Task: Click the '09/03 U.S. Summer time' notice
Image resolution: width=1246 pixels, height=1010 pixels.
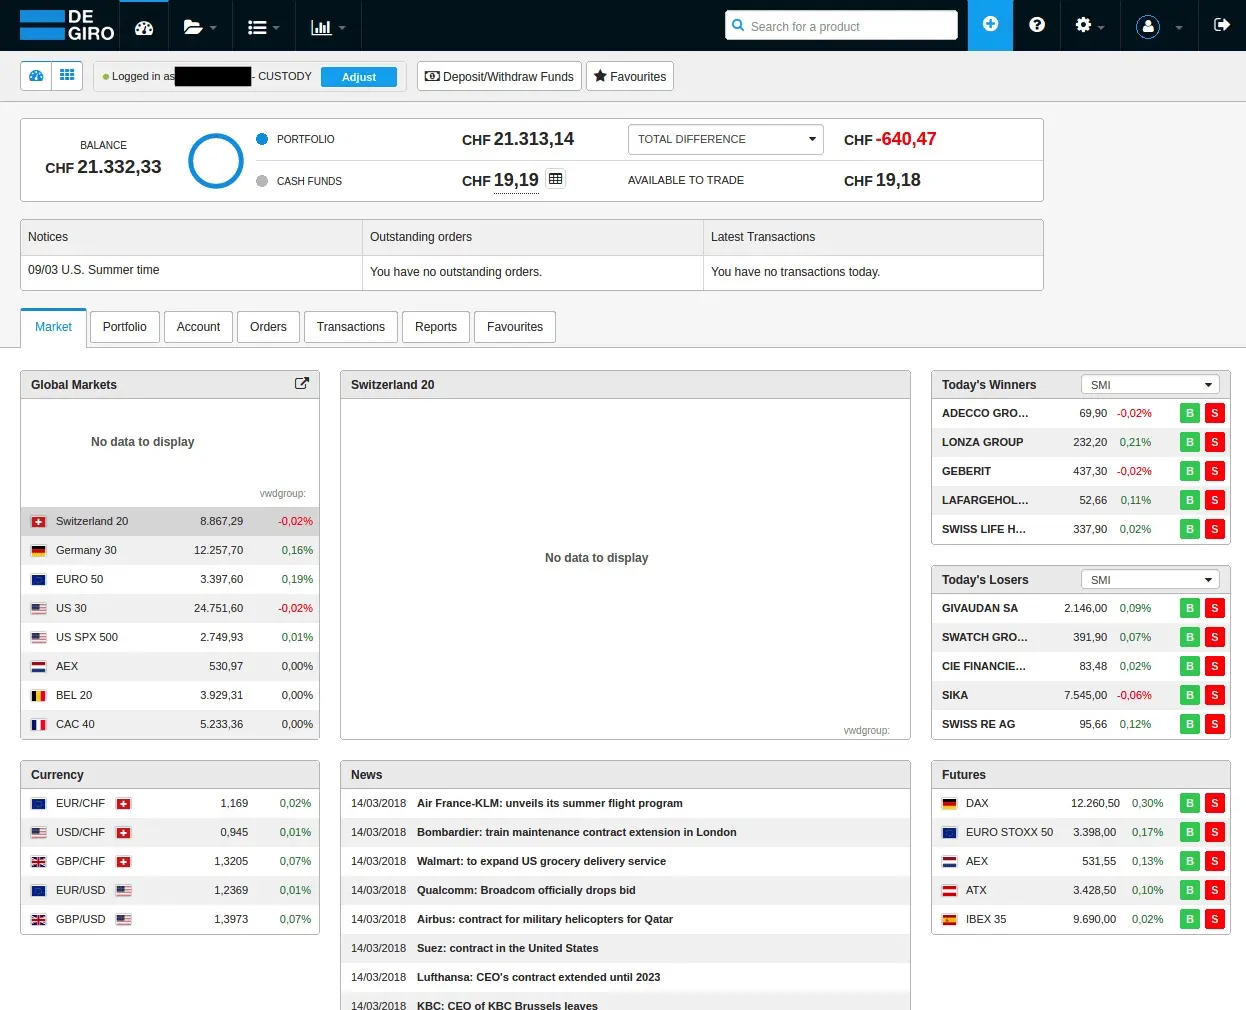Action: (94, 270)
